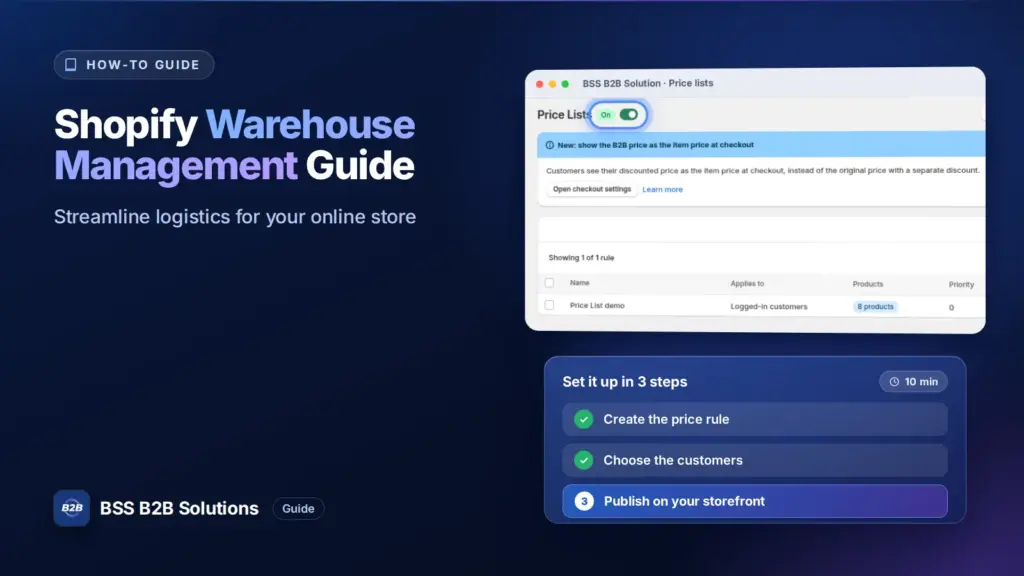Click the info icon in blue banner
The height and width of the screenshot is (576, 1024).
549,145
